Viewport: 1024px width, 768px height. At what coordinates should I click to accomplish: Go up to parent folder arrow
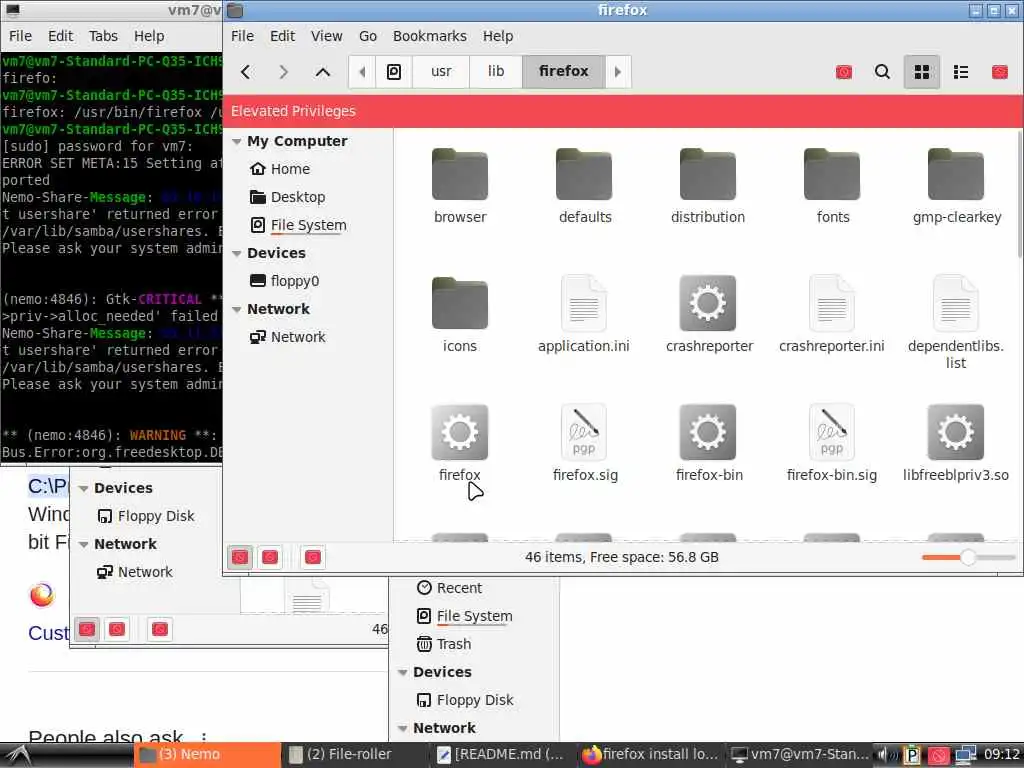(x=323, y=72)
